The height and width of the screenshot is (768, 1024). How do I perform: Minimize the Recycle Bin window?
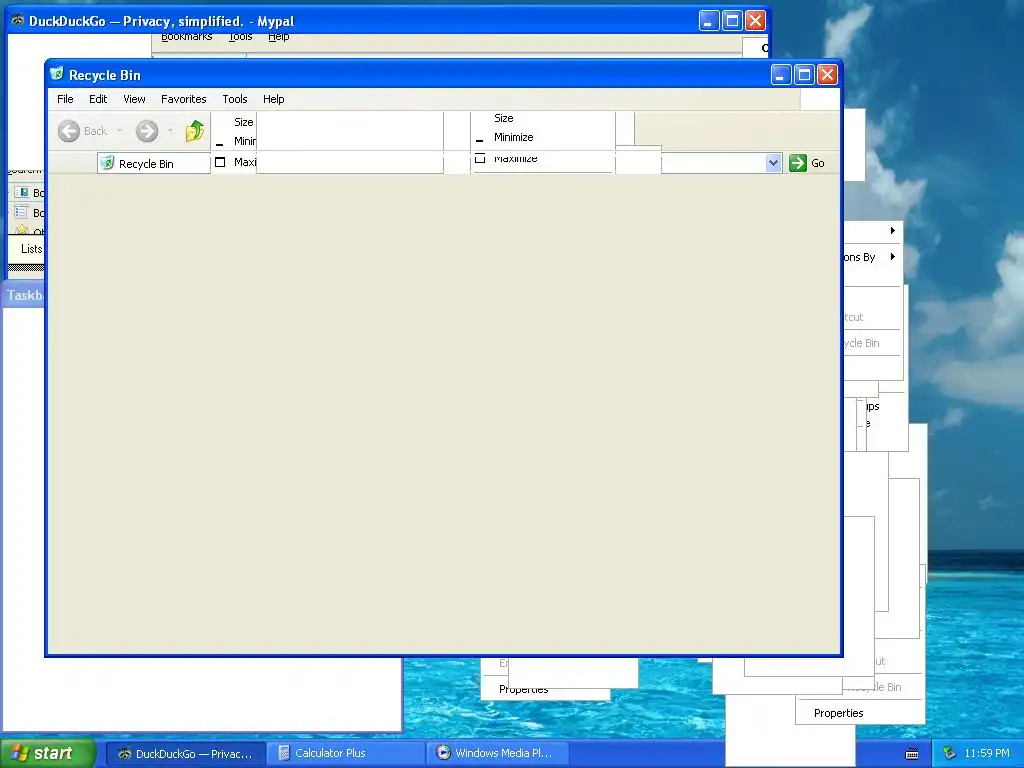(781, 75)
